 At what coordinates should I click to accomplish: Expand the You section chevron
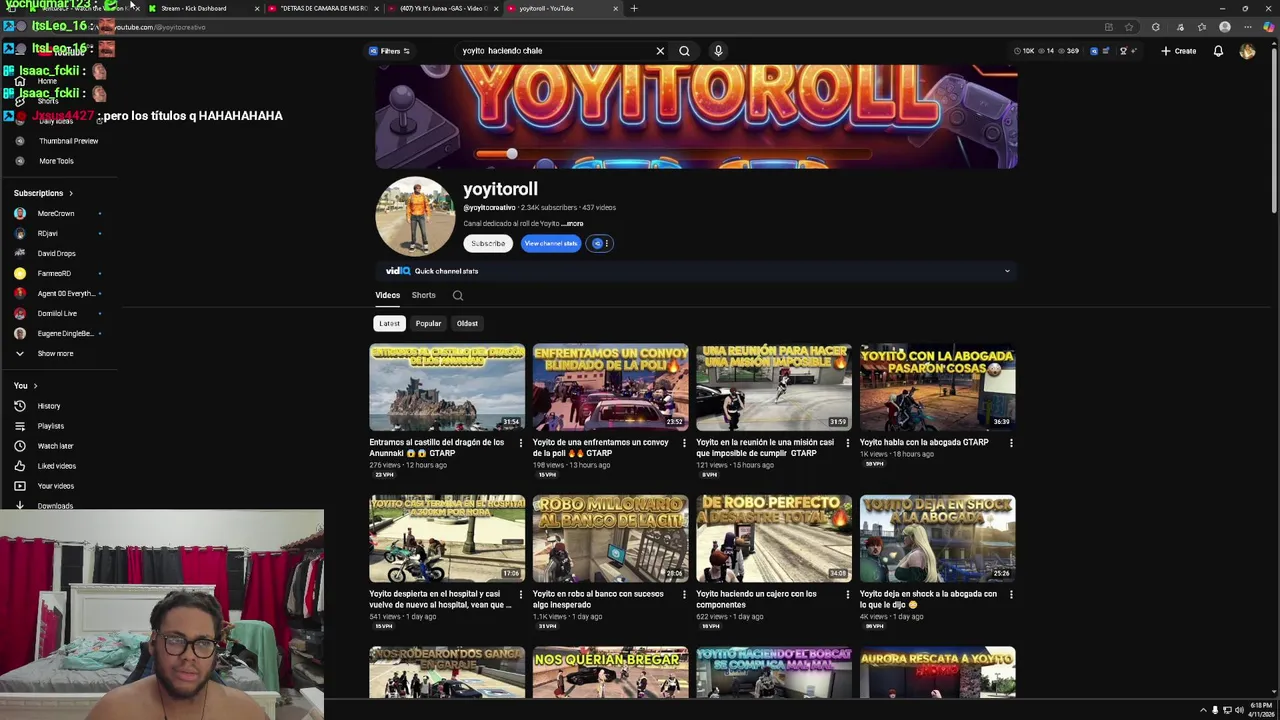click(35, 386)
